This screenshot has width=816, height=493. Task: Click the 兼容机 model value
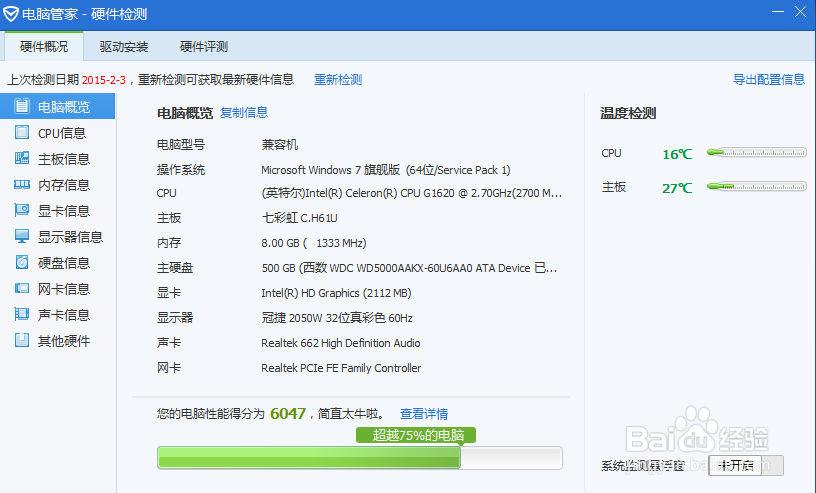click(x=279, y=144)
